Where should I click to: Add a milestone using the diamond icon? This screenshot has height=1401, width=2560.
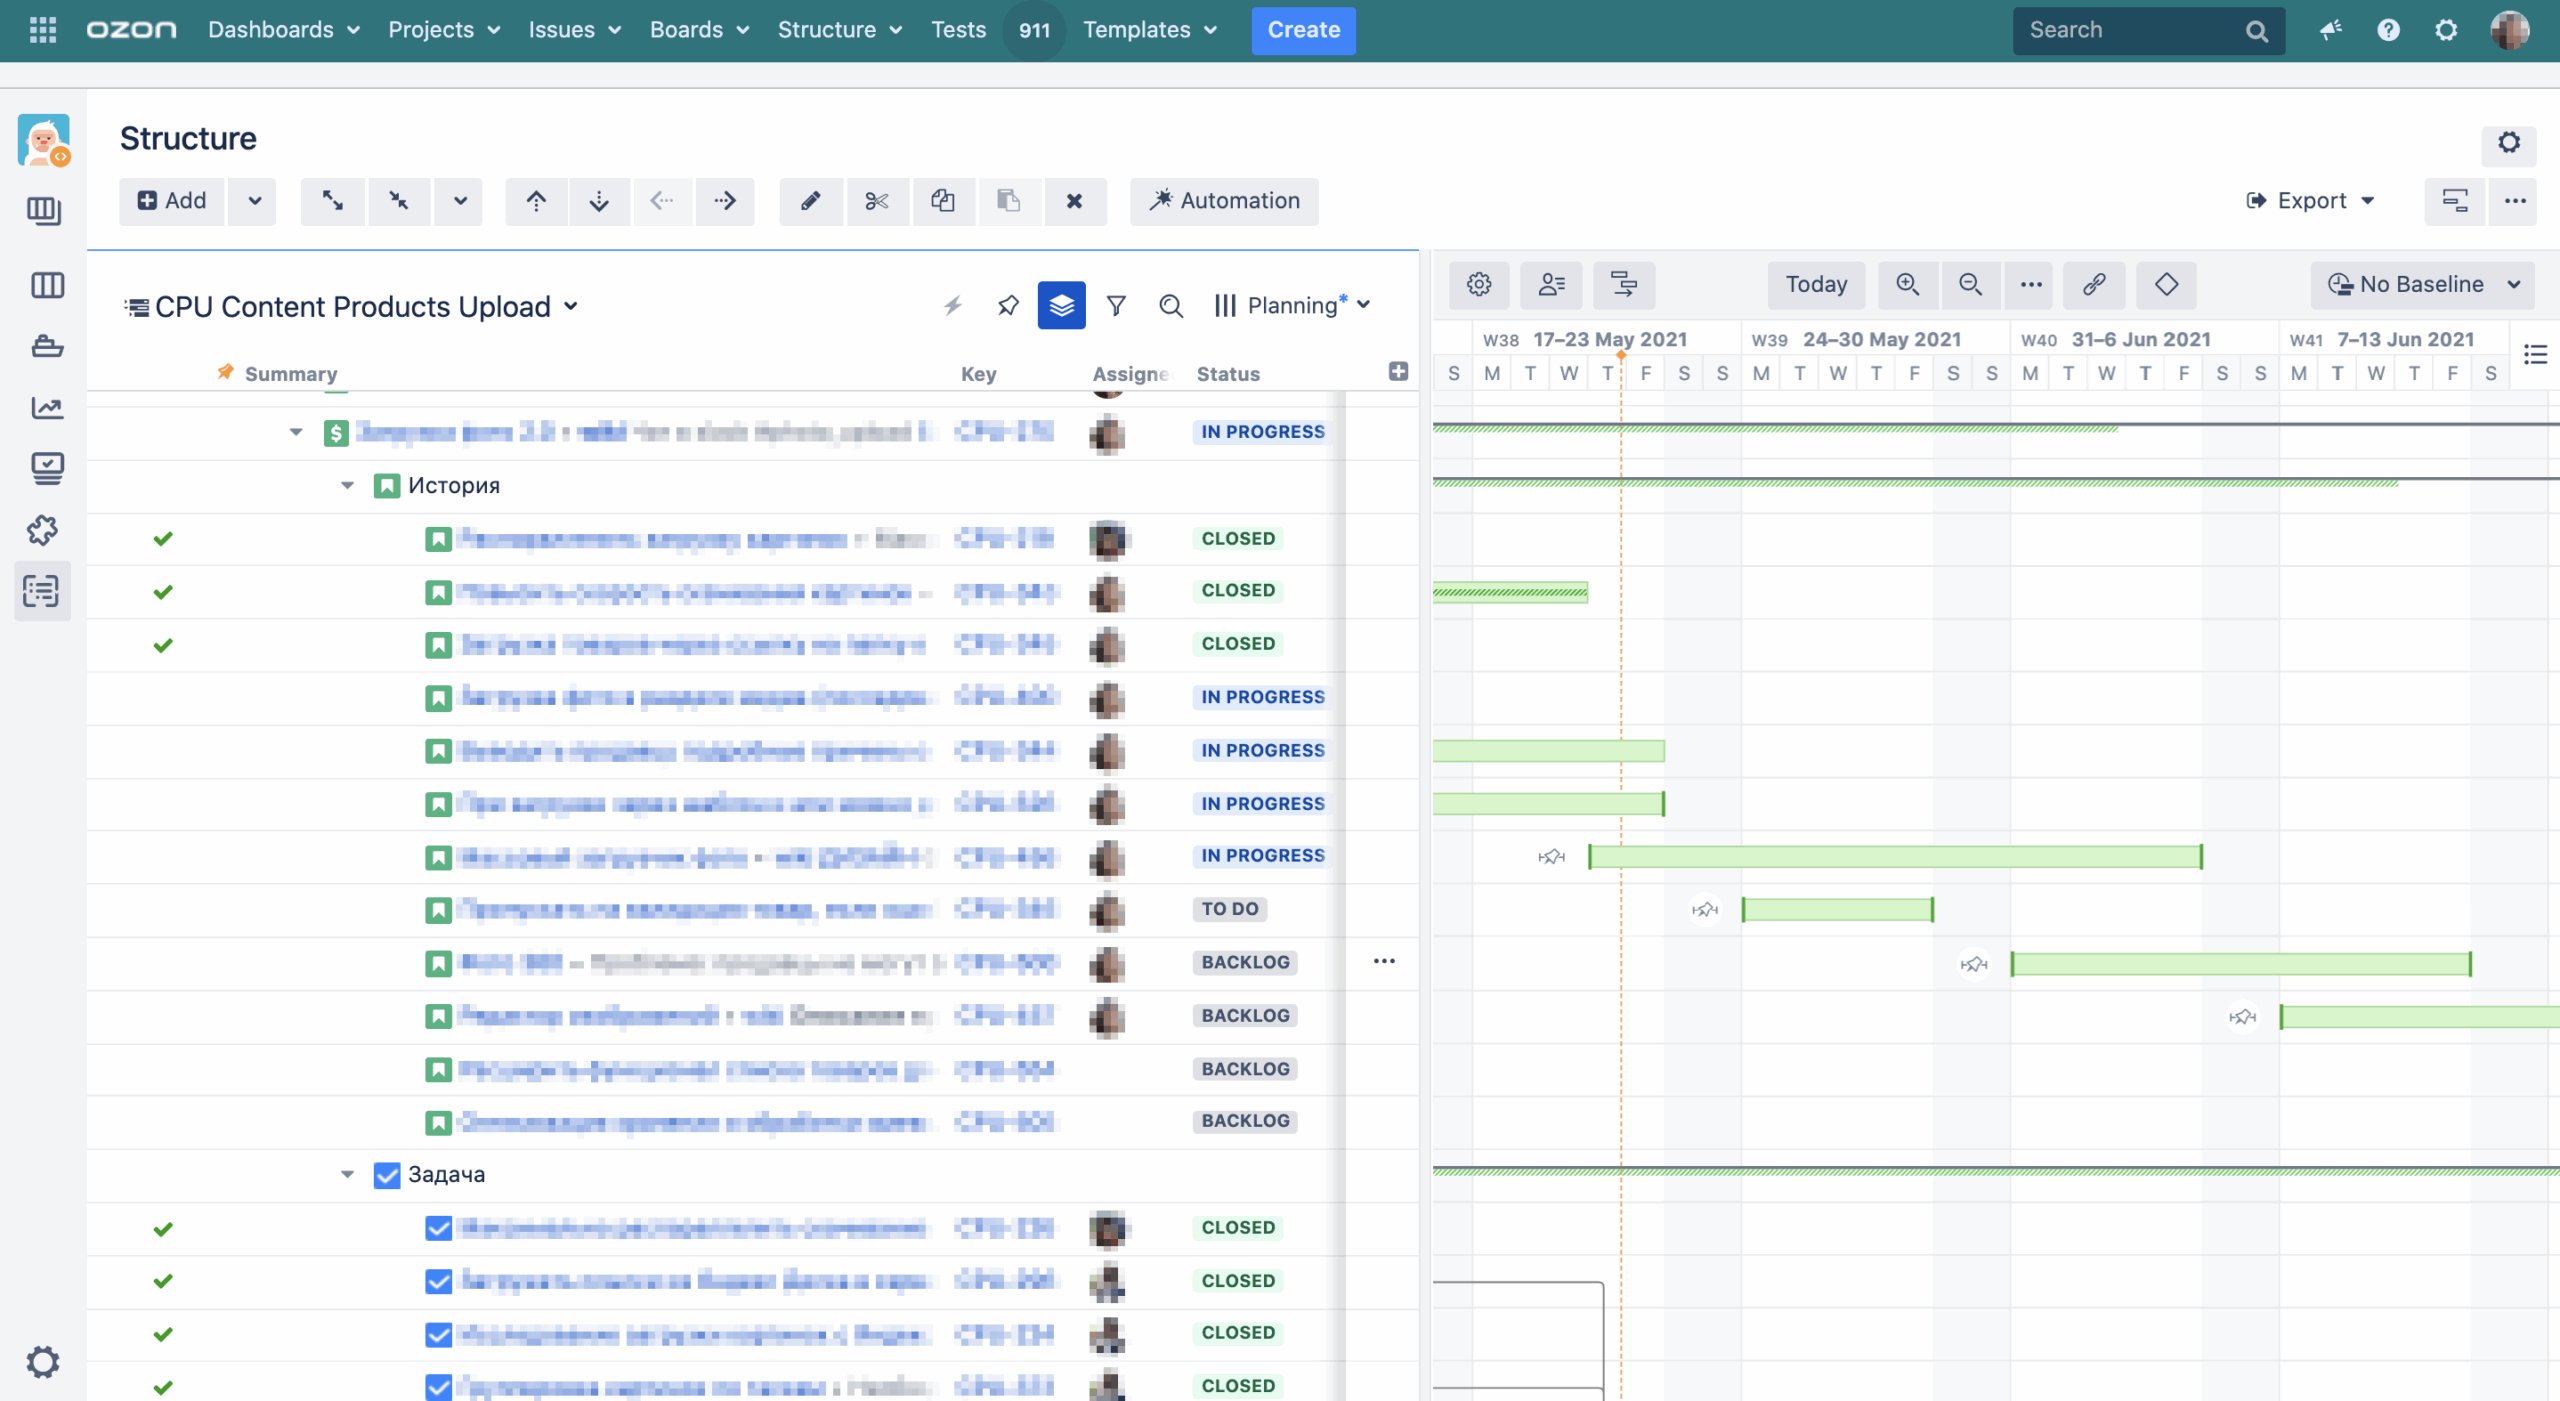point(2165,285)
